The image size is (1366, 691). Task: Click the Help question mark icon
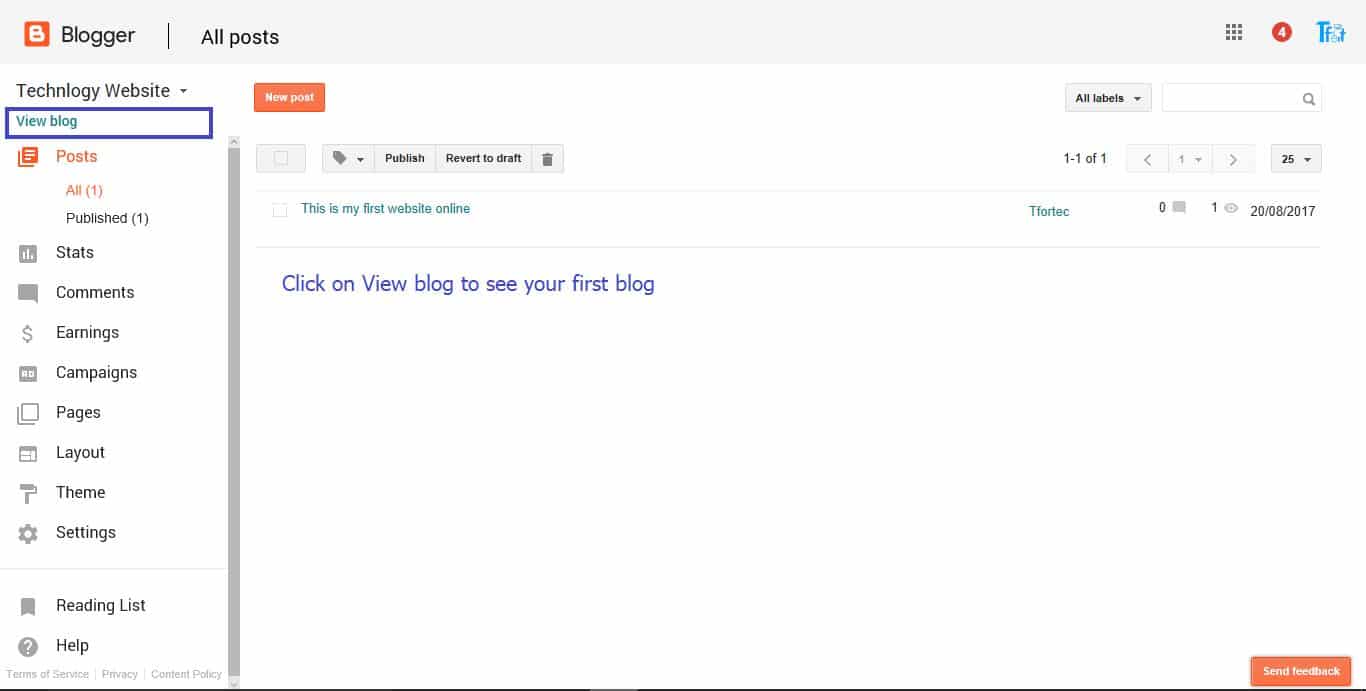click(28, 646)
